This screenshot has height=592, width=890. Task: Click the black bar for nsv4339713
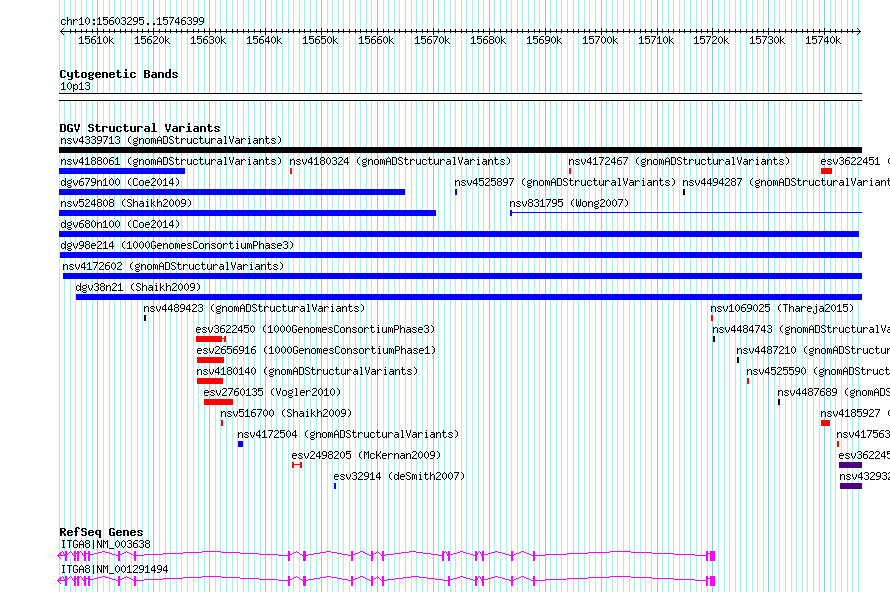point(460,150)
